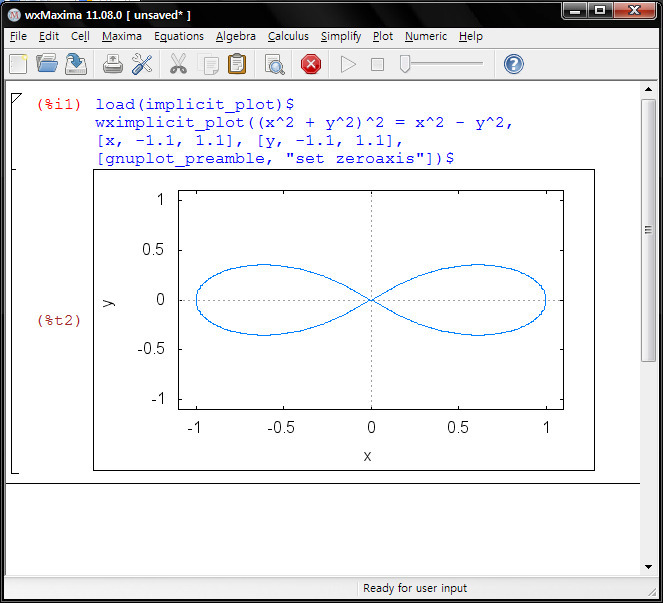Click the lemniscate plot image
Image resolution: width=663 pixels, height=603 pixels.
tap(344, 320)
